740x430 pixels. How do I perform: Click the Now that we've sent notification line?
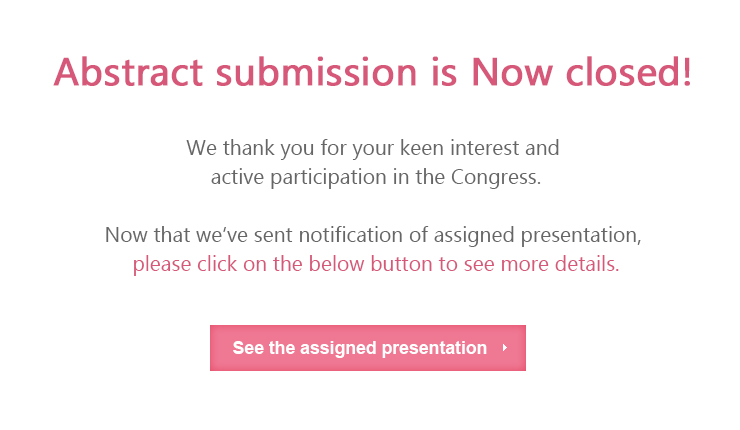(373, 236)
